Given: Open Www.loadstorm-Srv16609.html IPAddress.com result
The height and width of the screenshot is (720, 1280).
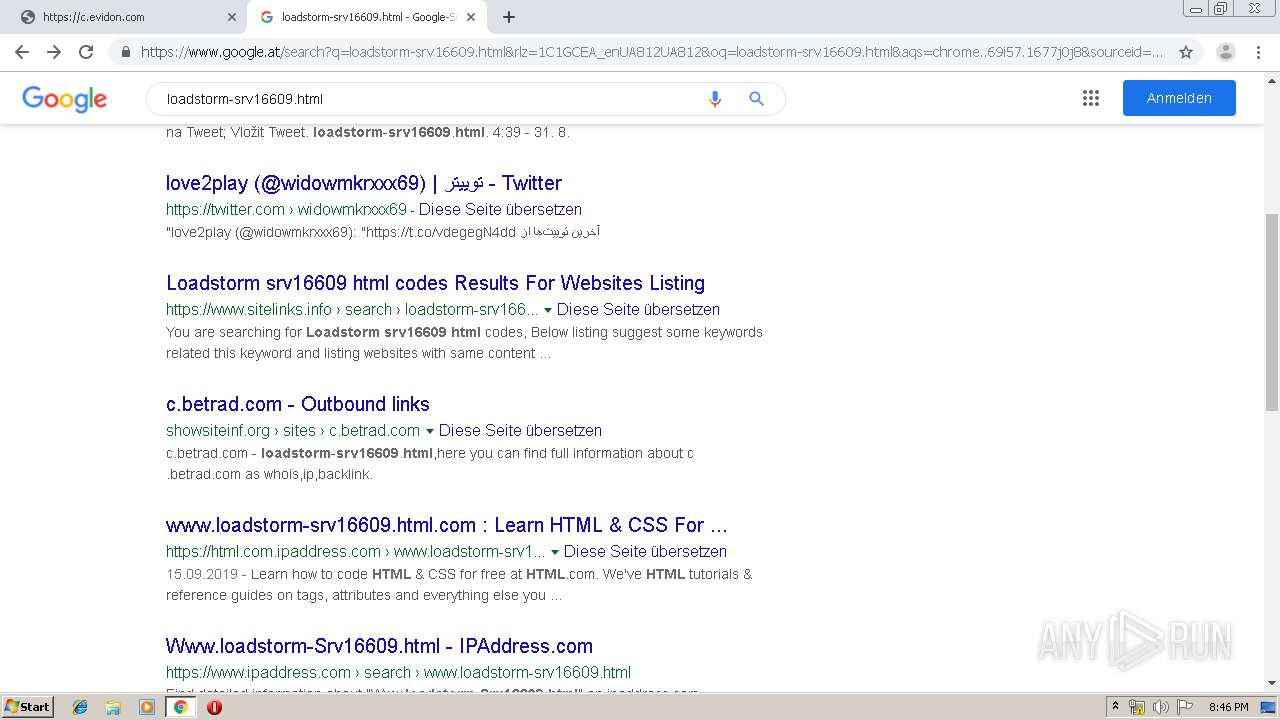Looking at the screenshot, I should pyautogui.click(x=379, y=646).
